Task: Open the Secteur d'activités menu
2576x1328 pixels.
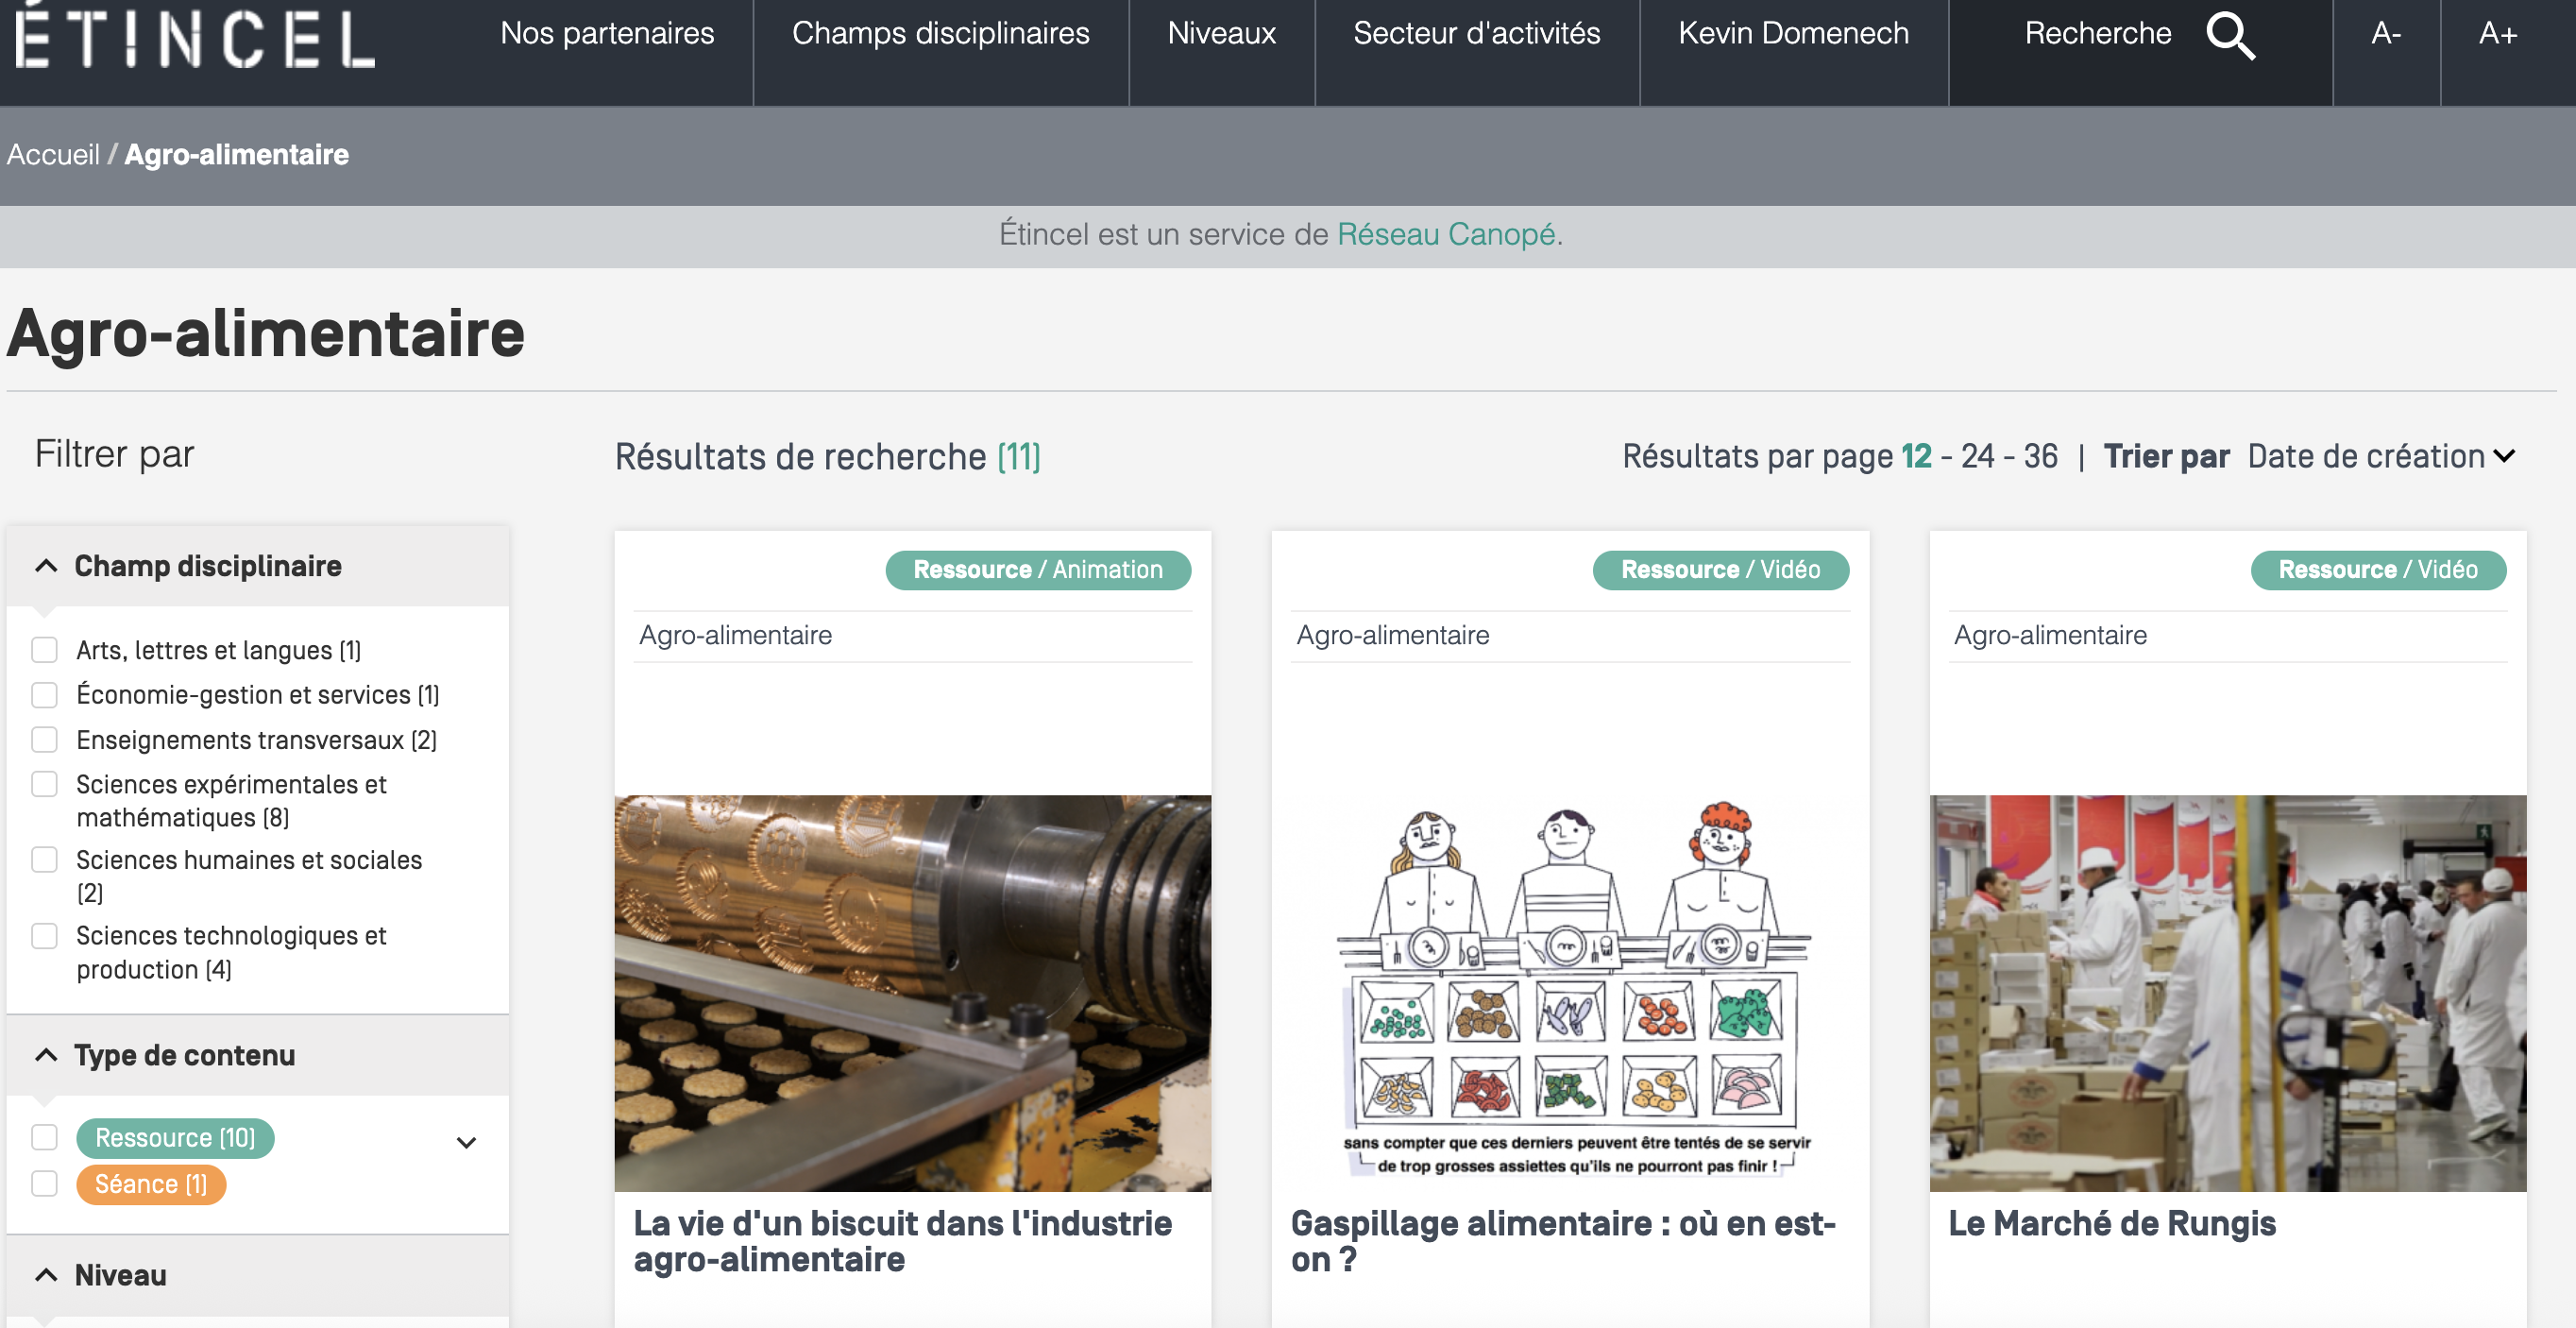Action: [x=1476, y=34]
